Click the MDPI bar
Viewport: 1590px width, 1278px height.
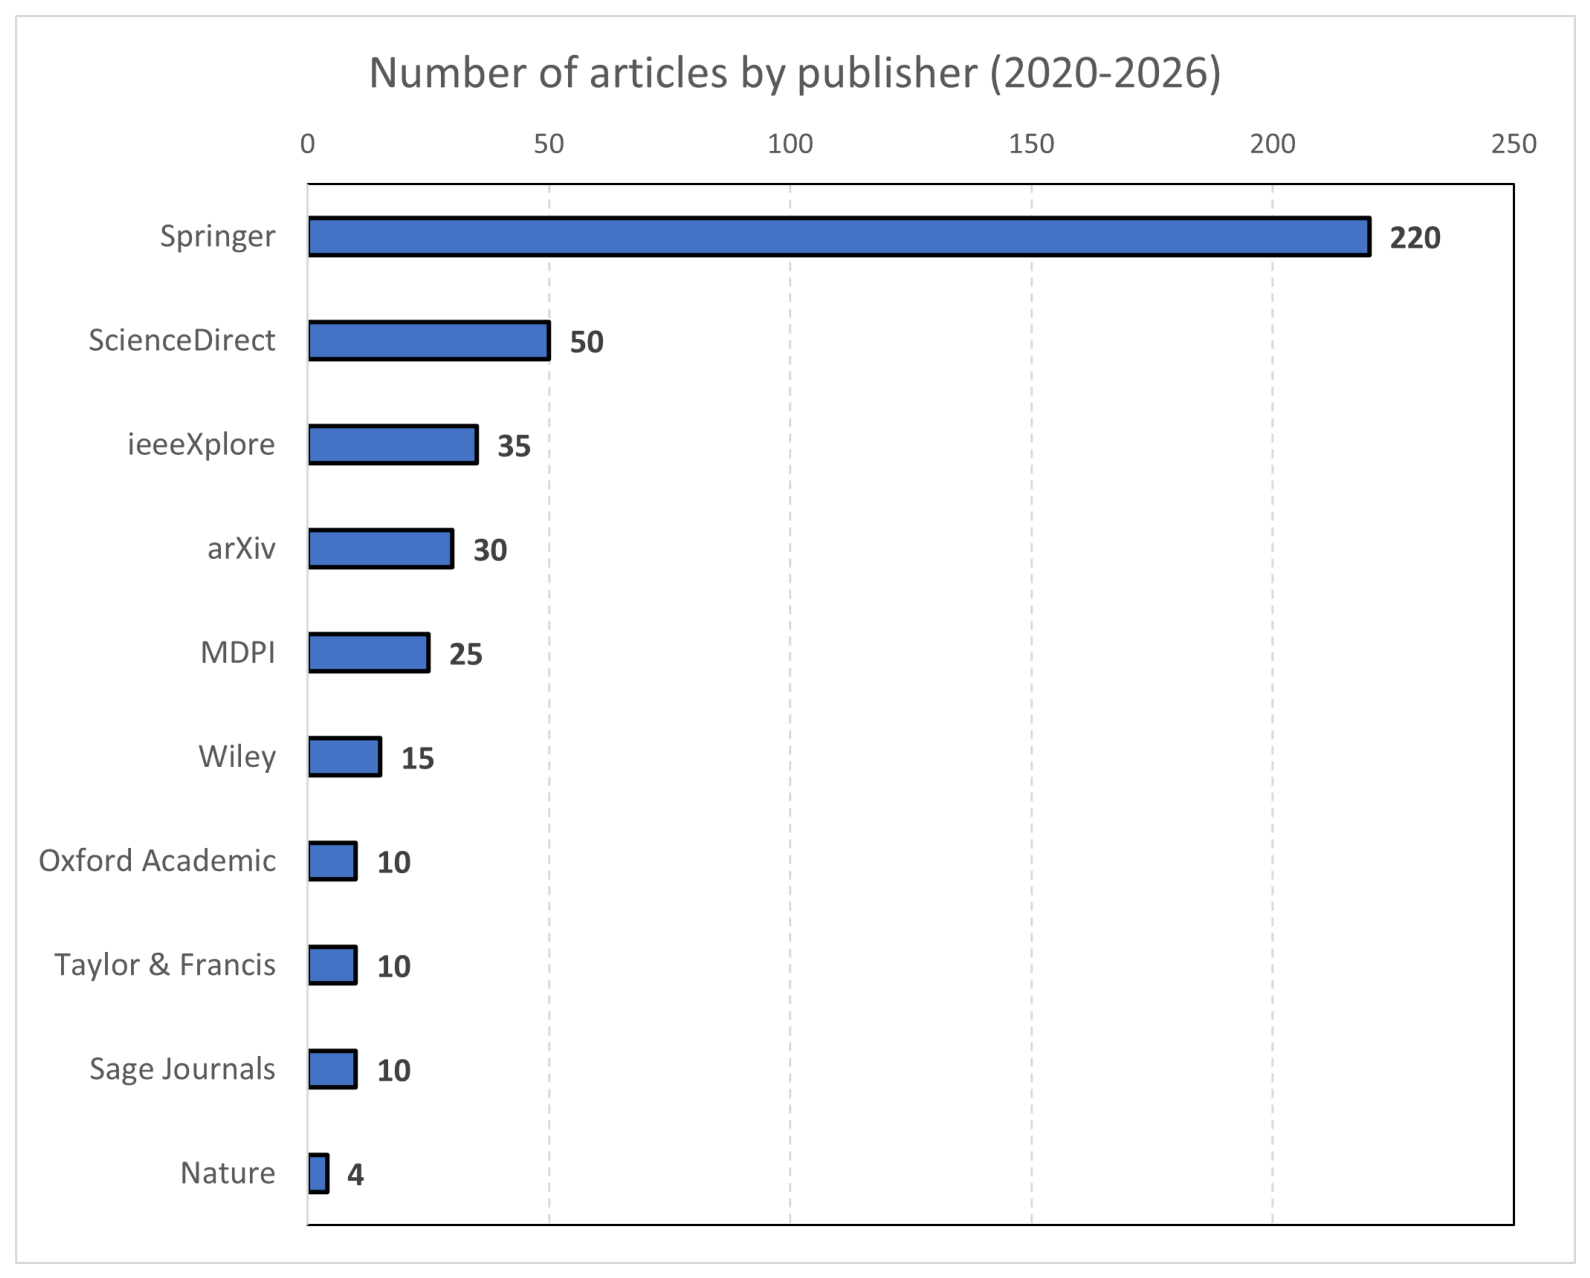tap(369, 653)
